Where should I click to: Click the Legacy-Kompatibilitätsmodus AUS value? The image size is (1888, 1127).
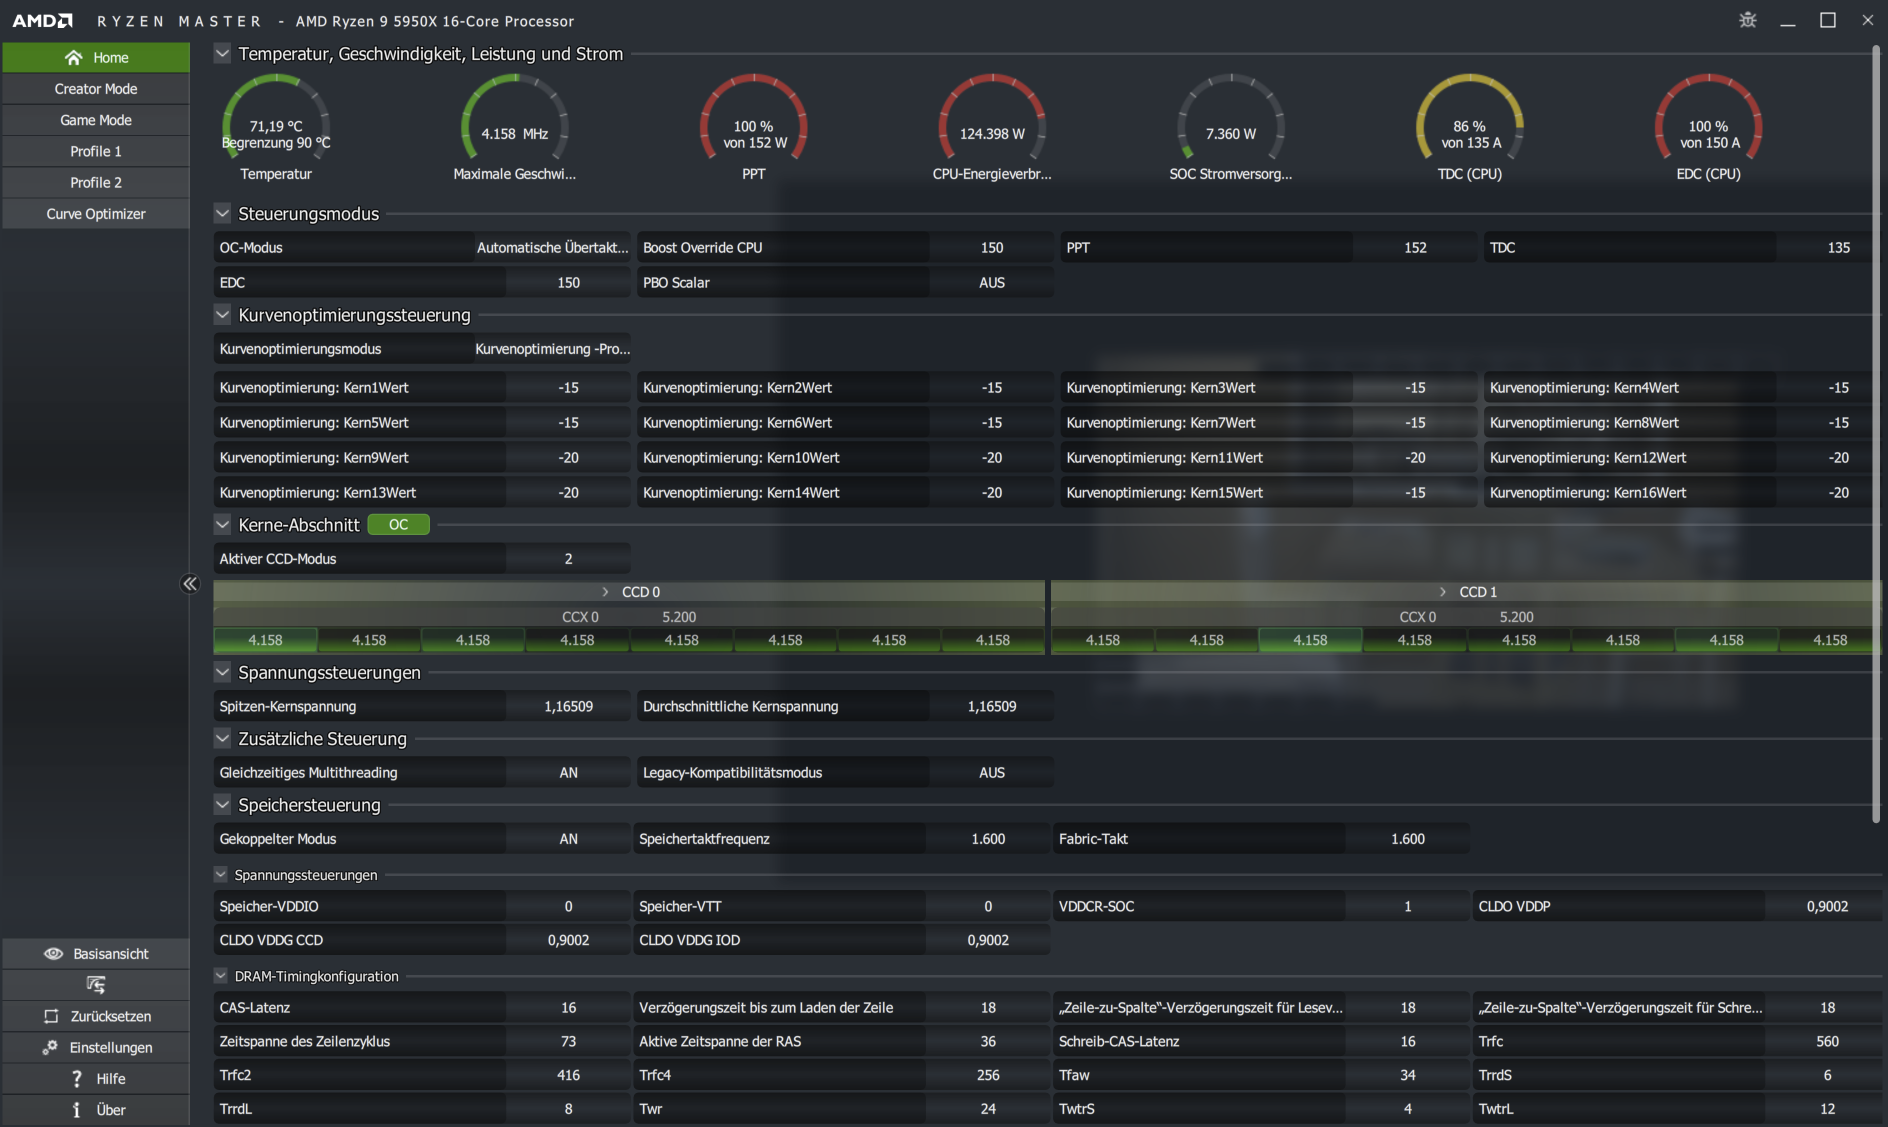tap(991, 773)
